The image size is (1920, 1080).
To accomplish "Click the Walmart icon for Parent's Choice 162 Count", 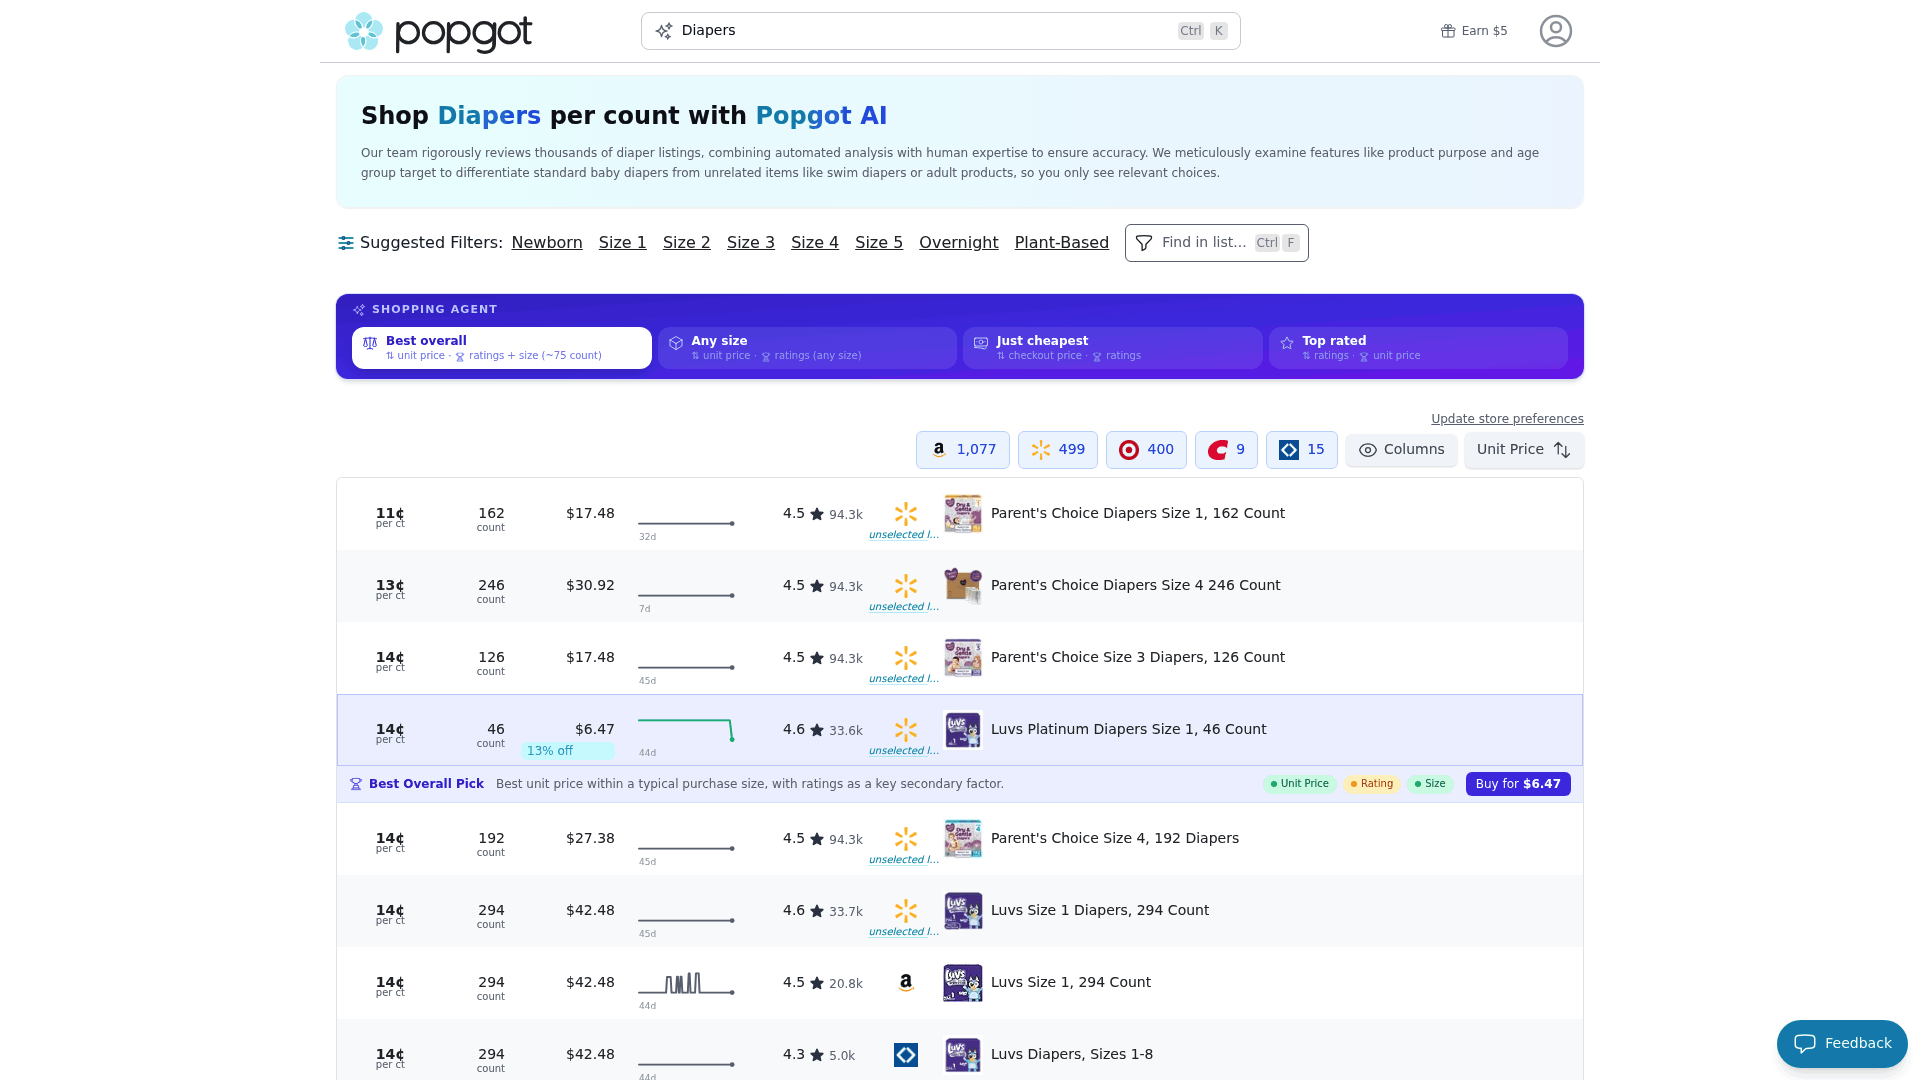I will click(906, 514).
